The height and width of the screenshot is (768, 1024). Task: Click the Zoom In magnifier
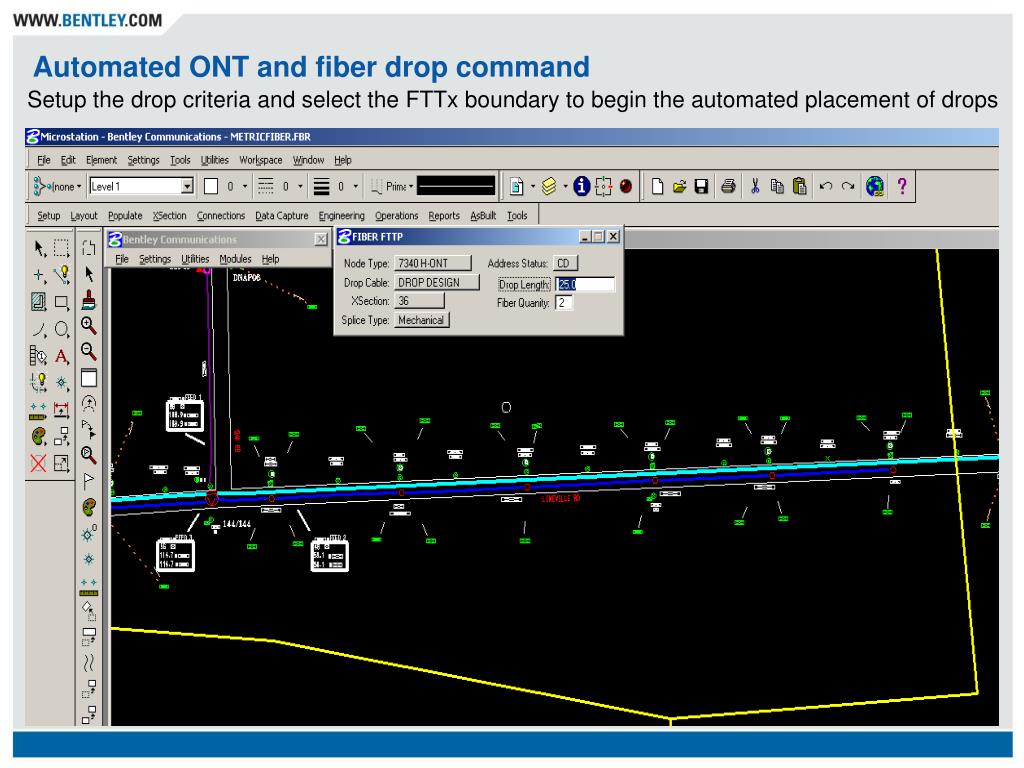[x=89, y=325]
